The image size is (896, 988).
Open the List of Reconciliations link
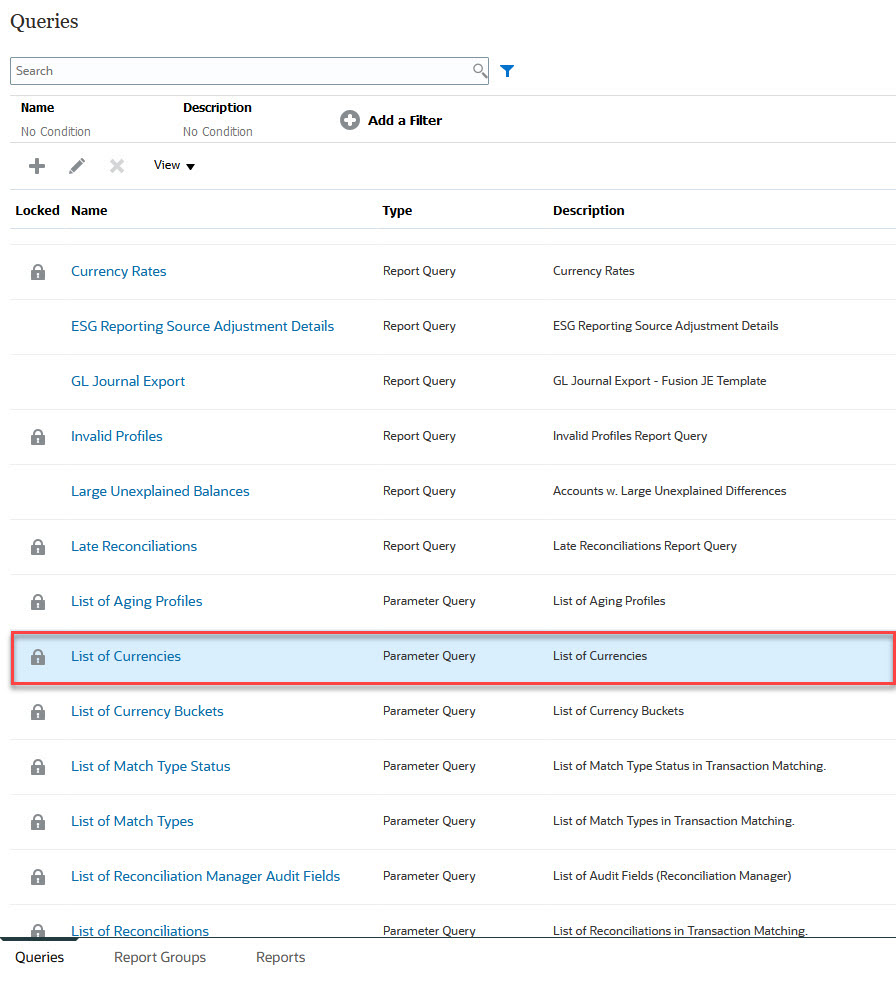coord(140,931)
